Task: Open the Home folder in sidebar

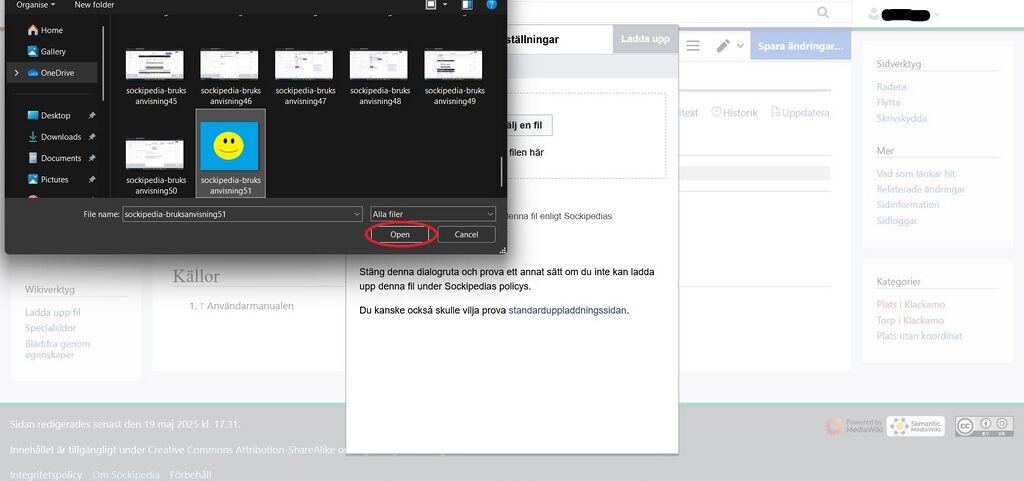Action: click(x=51, y=30)
